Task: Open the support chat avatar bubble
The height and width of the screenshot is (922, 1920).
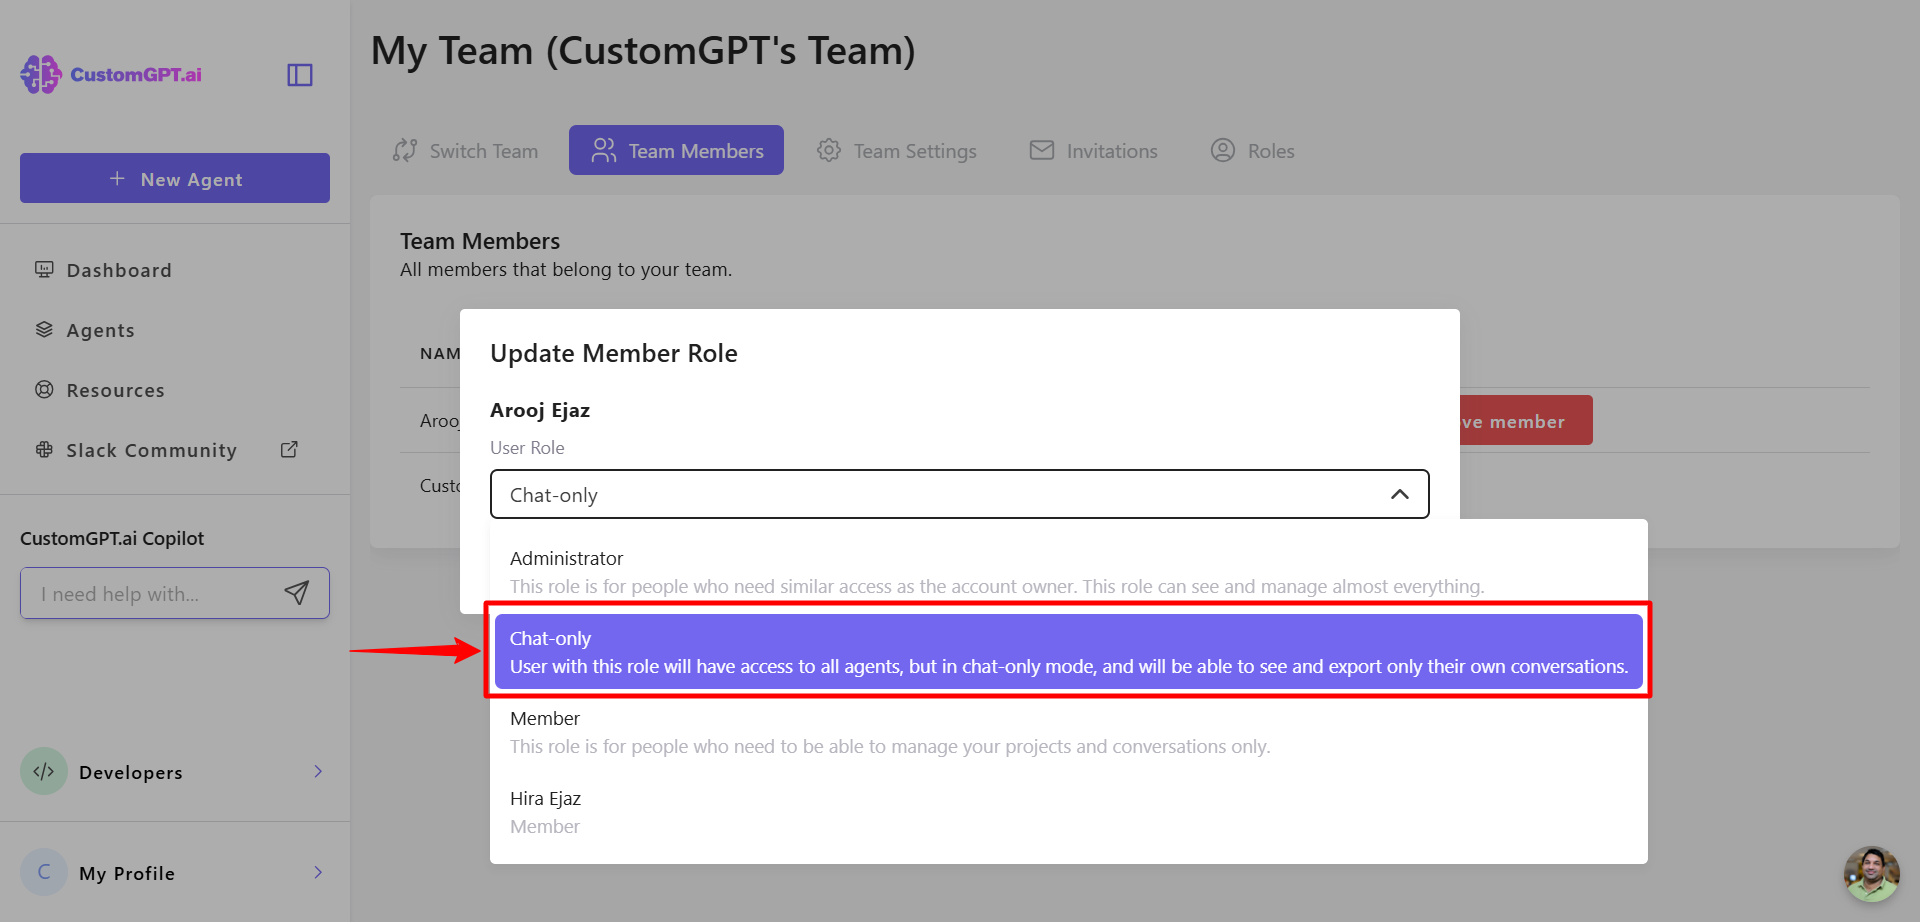Action: pos(1871,873)
